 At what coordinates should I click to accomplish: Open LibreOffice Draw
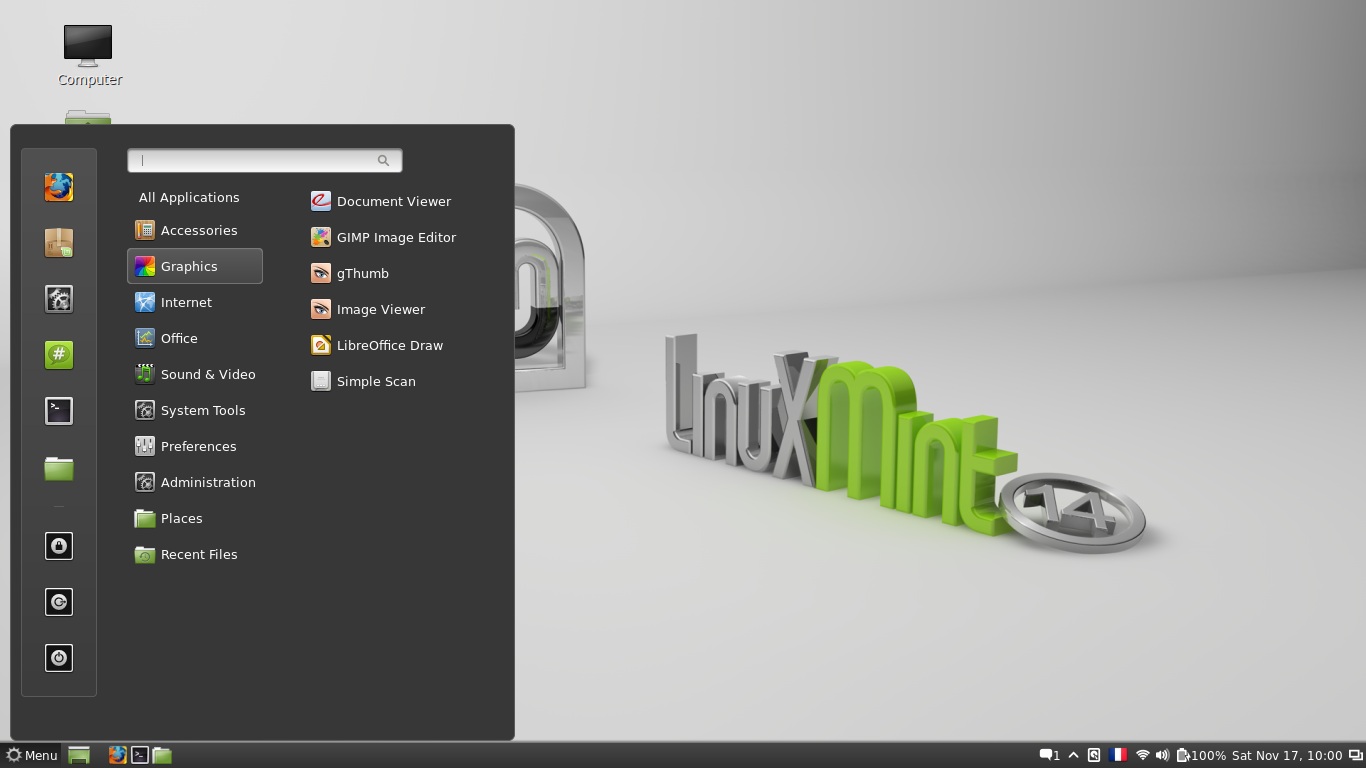[377, 345]
